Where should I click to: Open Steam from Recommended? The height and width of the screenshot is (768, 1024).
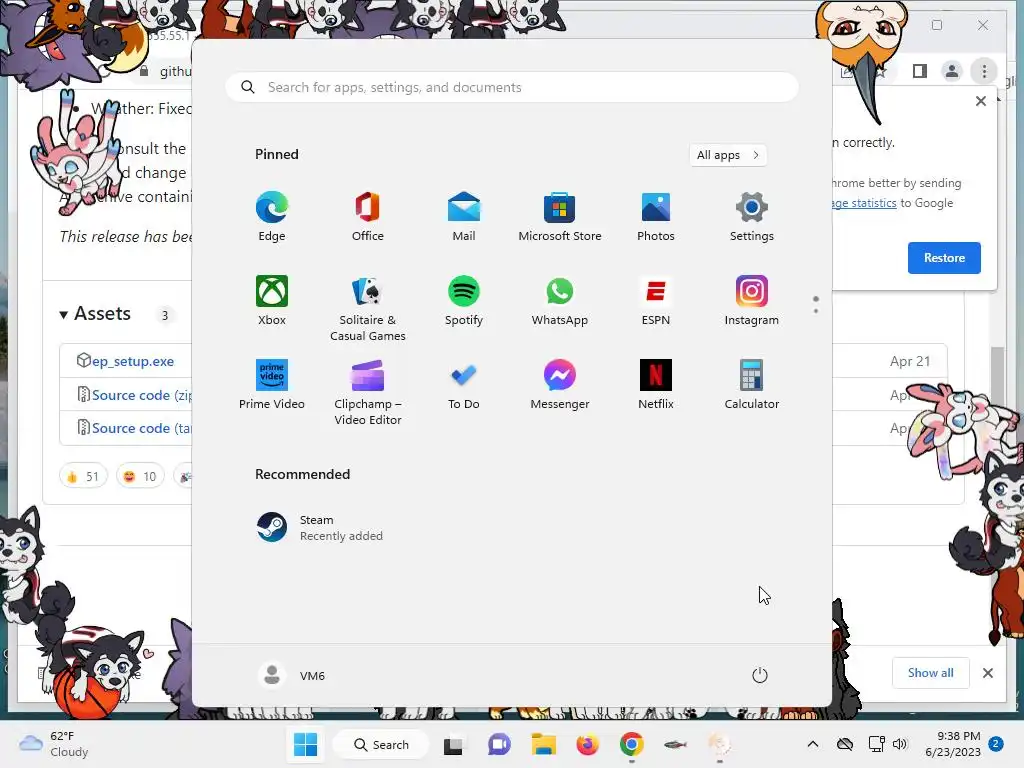coord(320,527)
